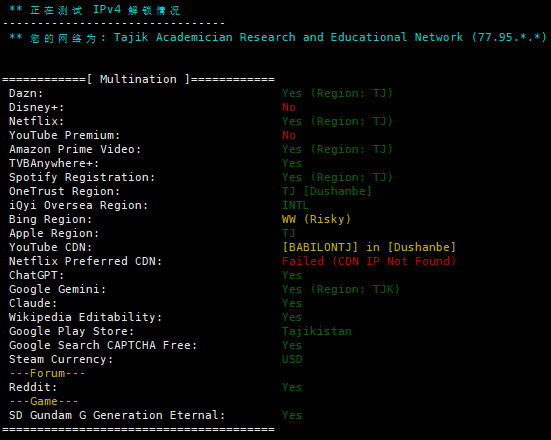Click the '---Game---' subsection header
Viewport: 551px width, 440px height.
tap(44, 401)
